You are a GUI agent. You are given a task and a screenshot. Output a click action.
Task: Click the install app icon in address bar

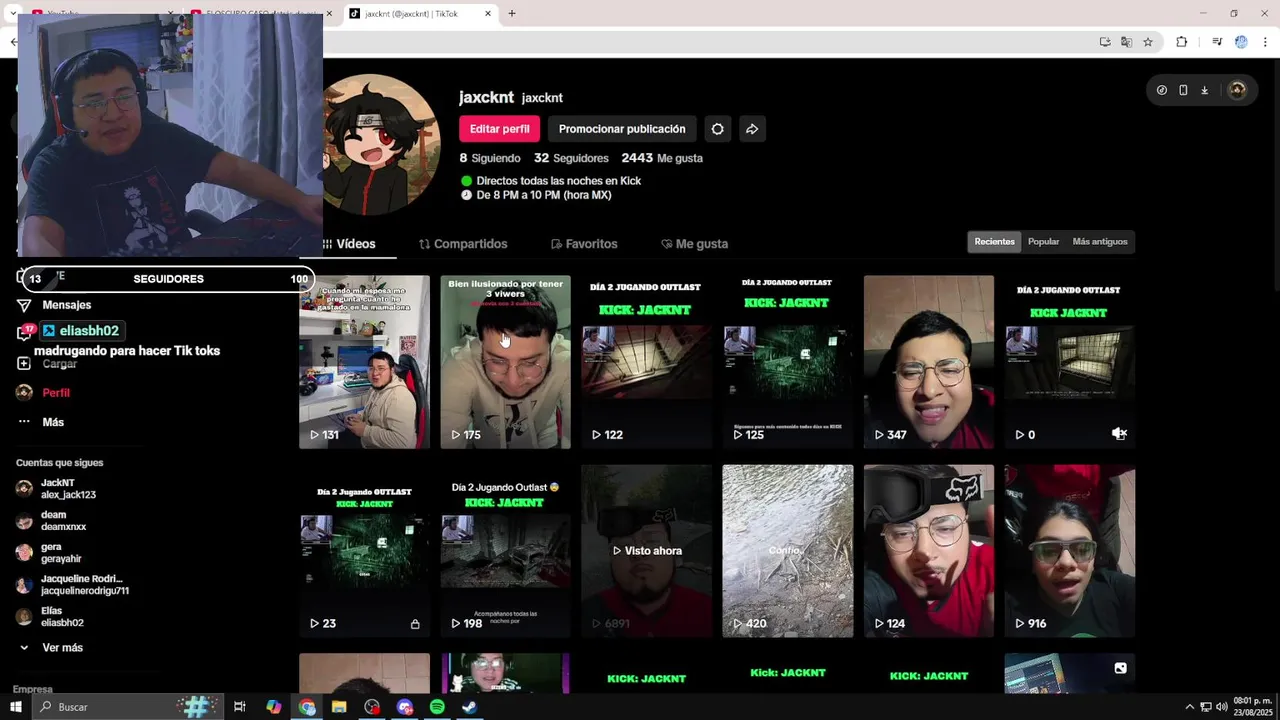pos(1105,42)
